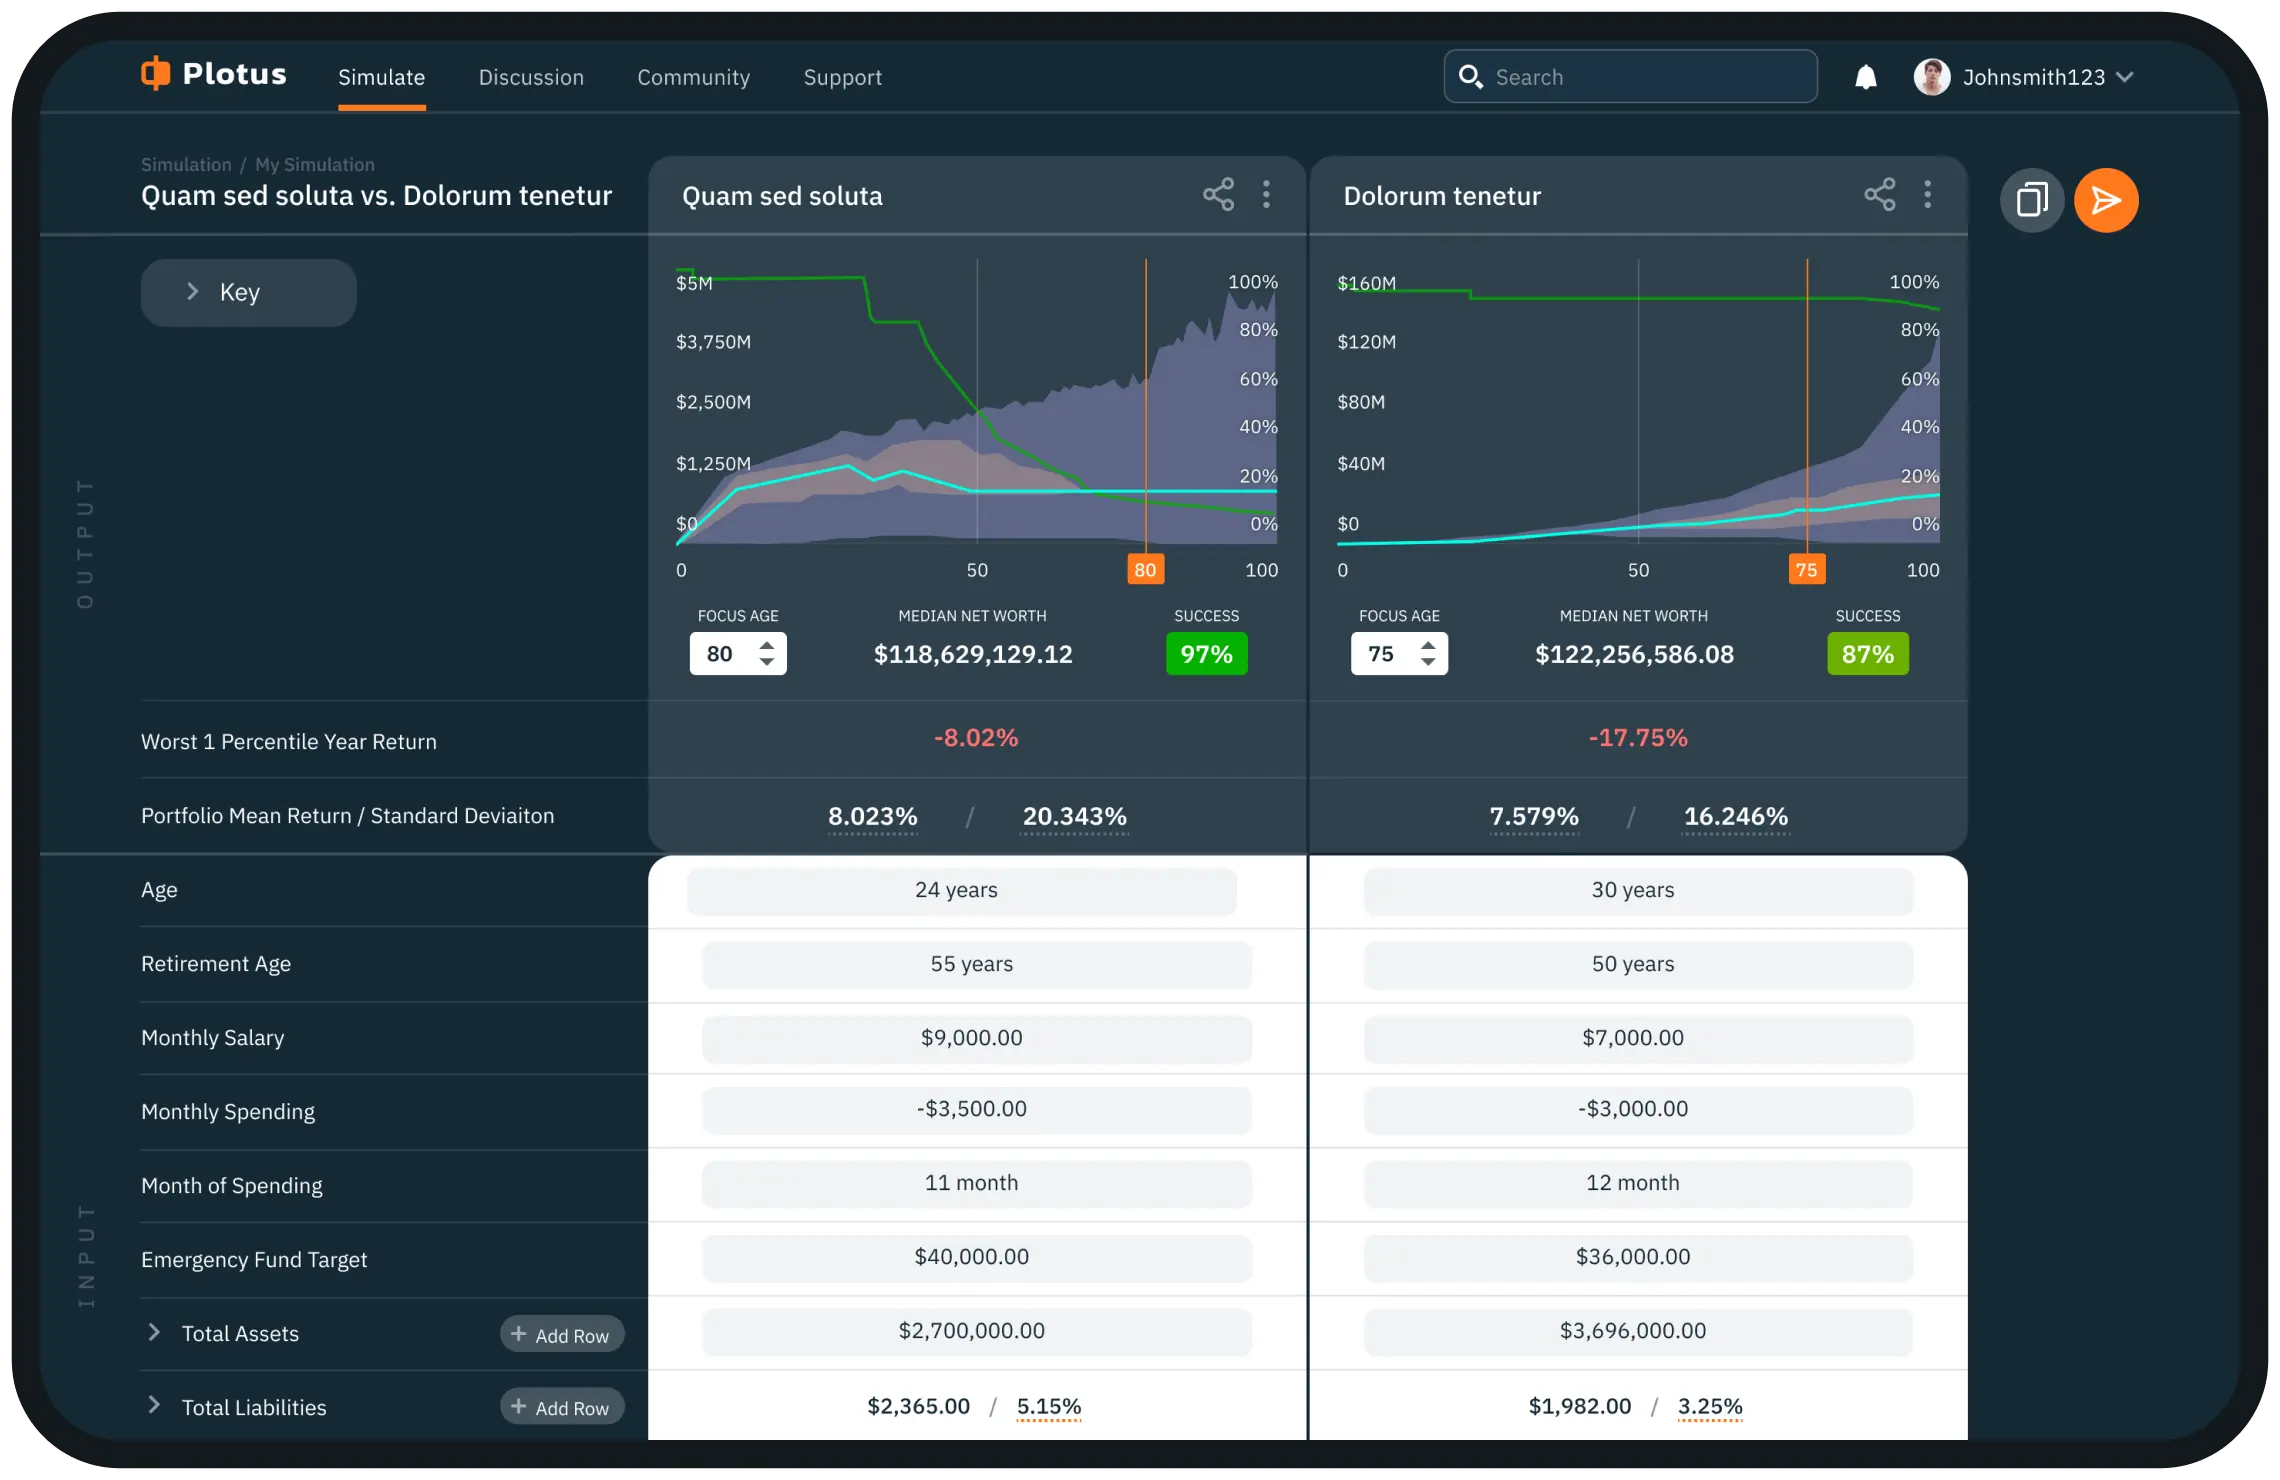This screenshot has width=2280, height=1480.
Task: Click the duplicate simulation copy icon
Action: coord(2031,200)
